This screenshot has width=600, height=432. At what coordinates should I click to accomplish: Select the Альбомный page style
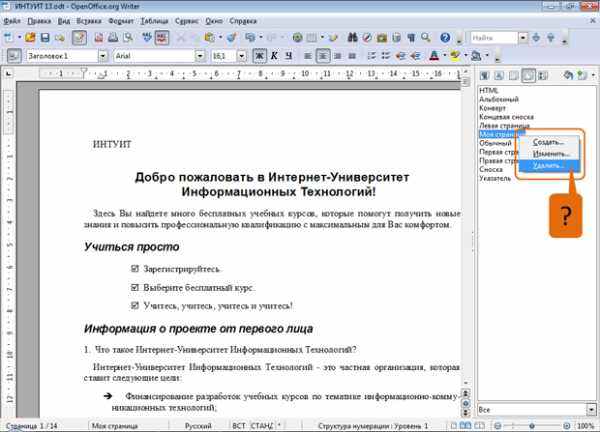click(499, 99)
